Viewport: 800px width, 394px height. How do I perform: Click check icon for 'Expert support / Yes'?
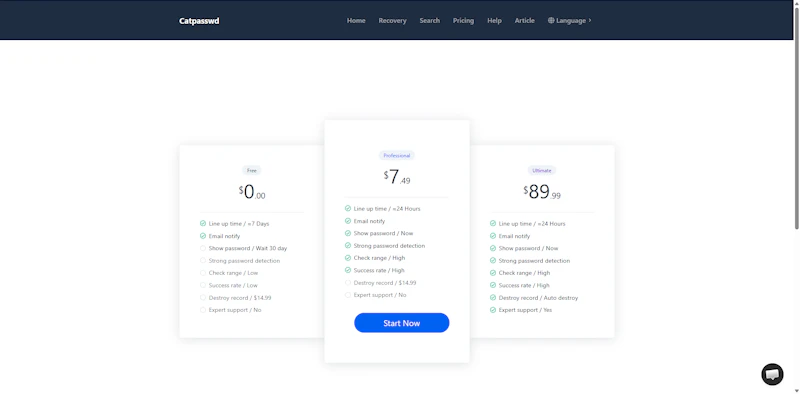(x=493, y=310)
